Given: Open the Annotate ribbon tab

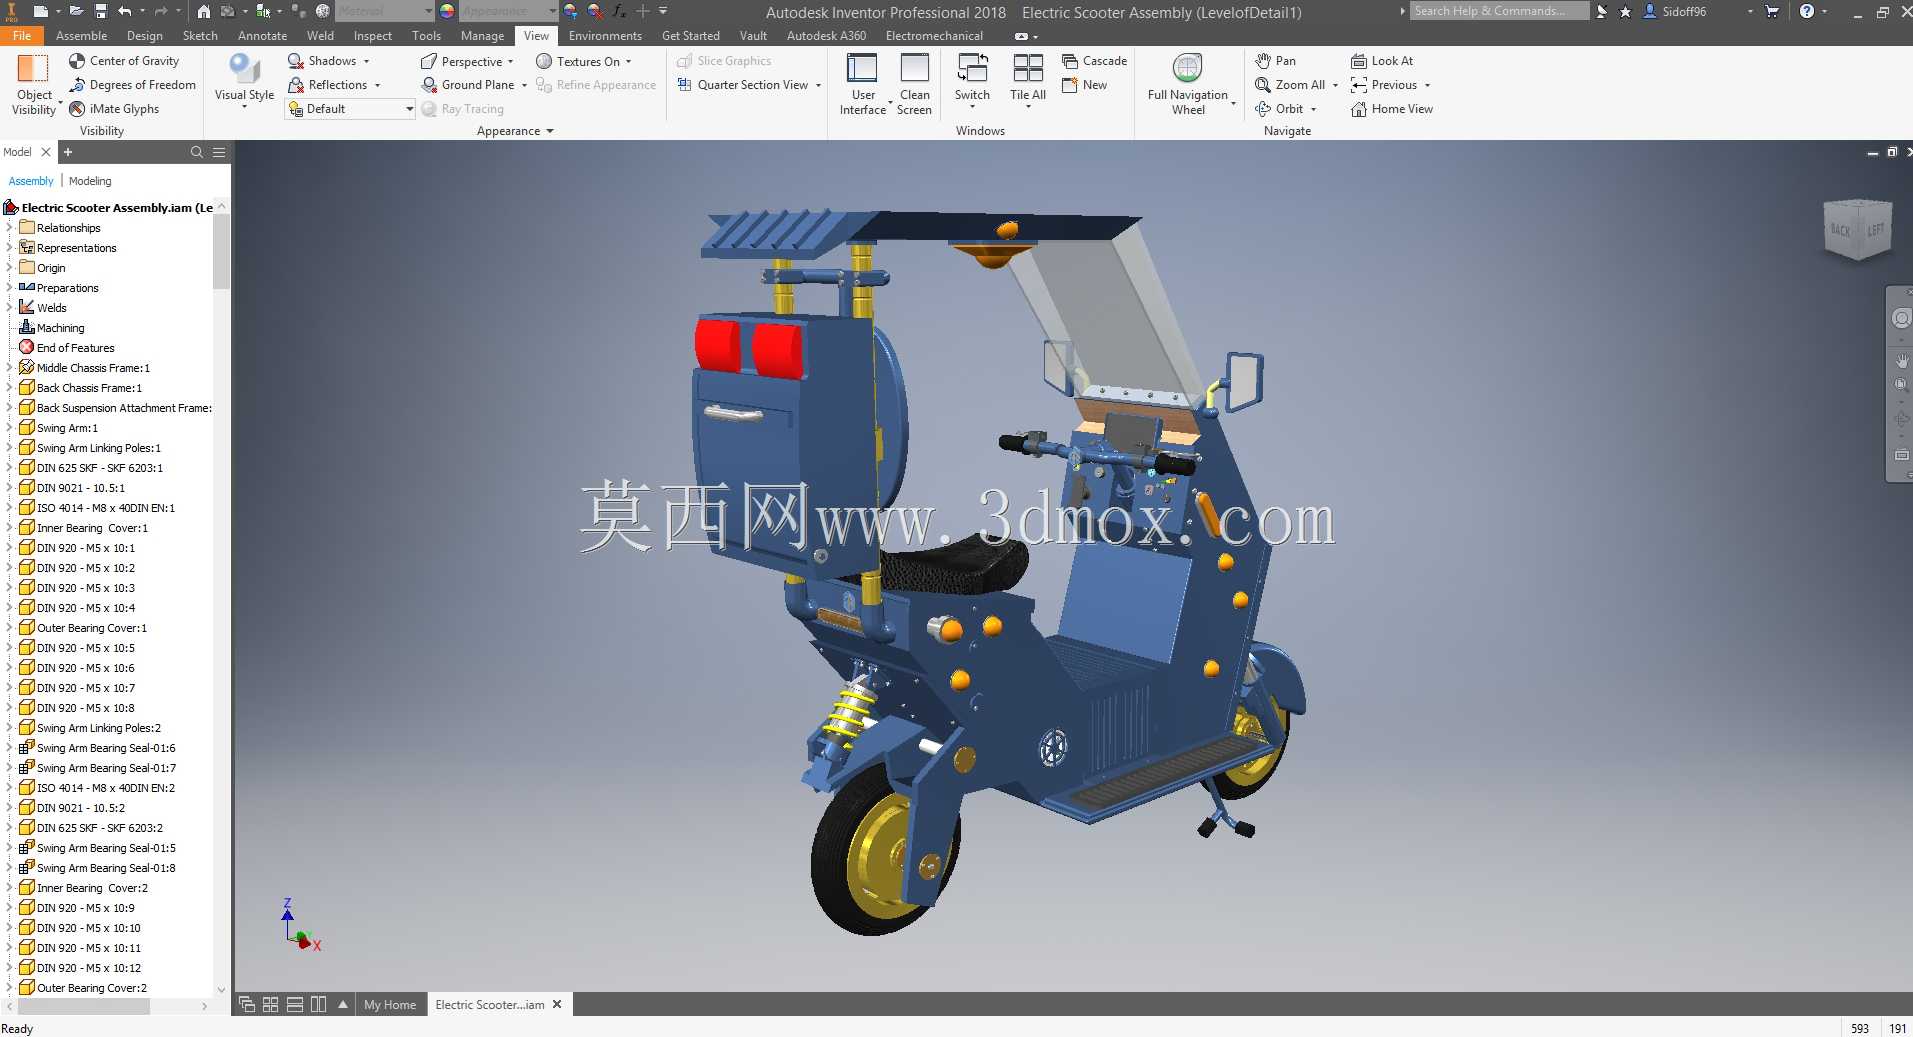Looking at the screenshot, I should tap(262, 36).
